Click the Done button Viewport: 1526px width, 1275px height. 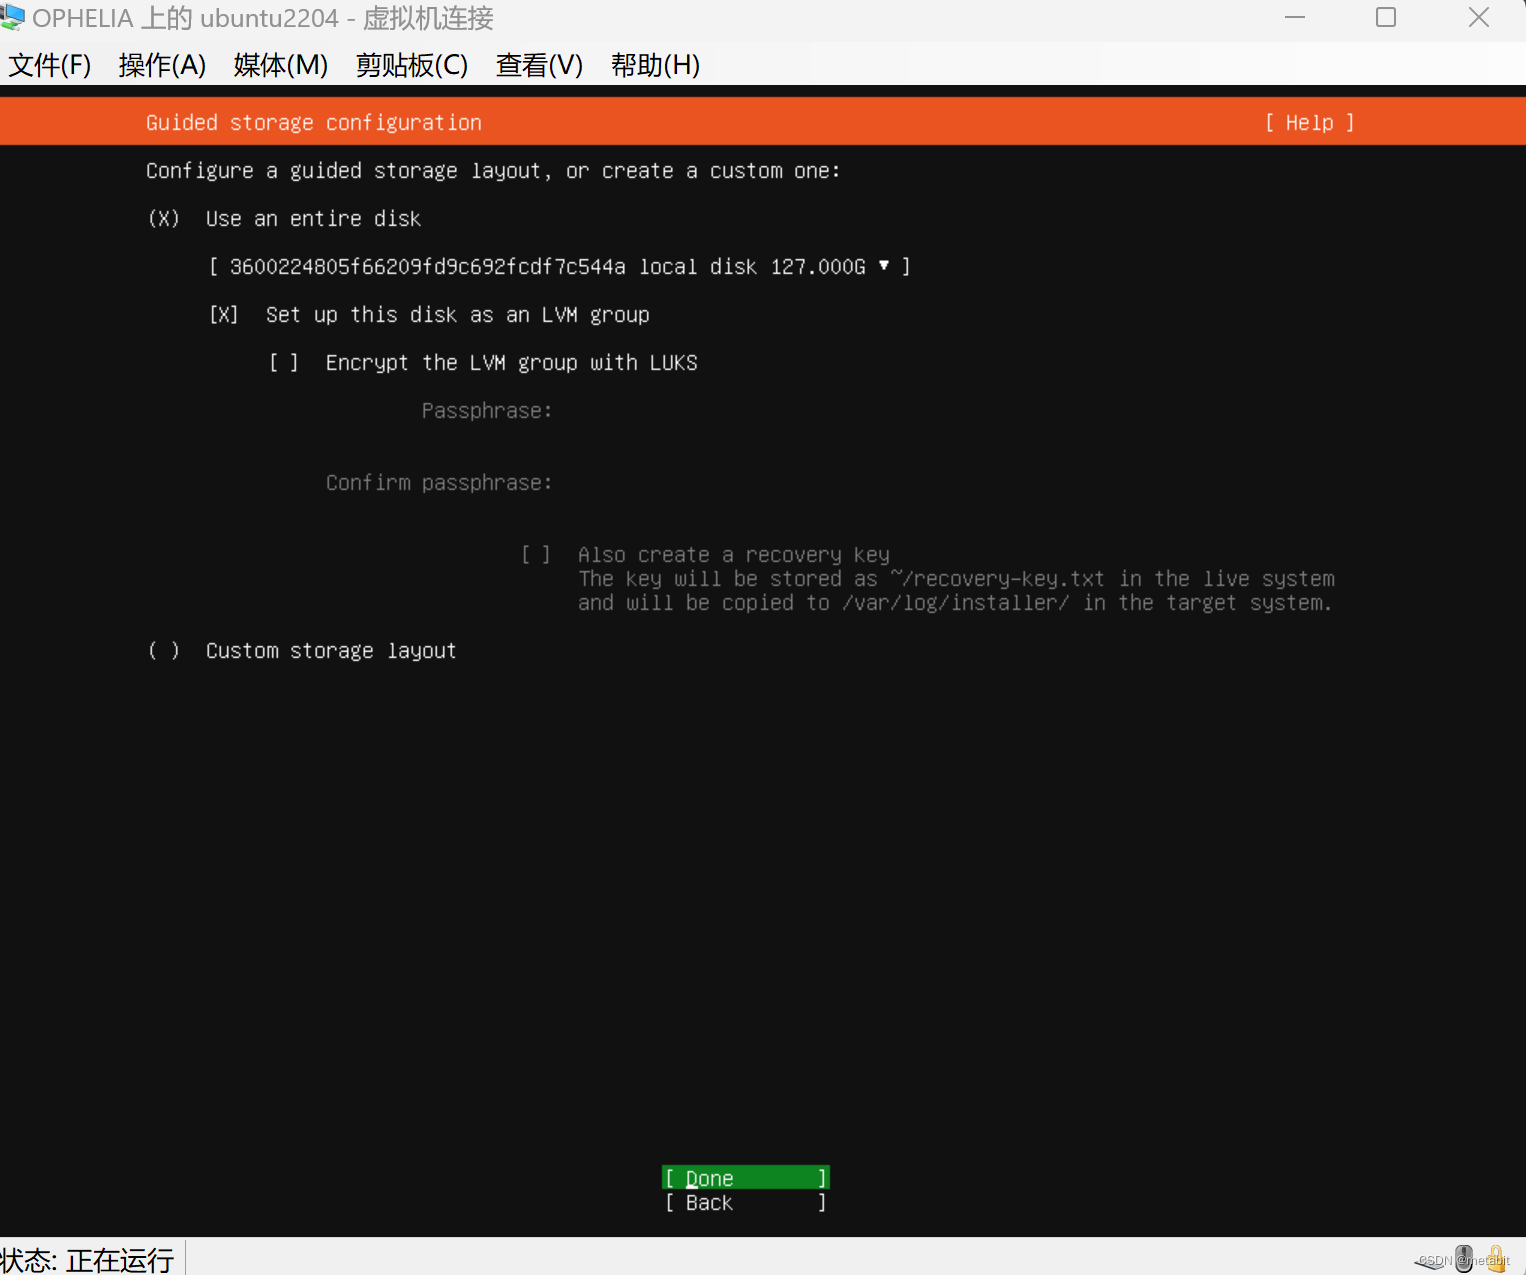click(x=746, y=1178)
